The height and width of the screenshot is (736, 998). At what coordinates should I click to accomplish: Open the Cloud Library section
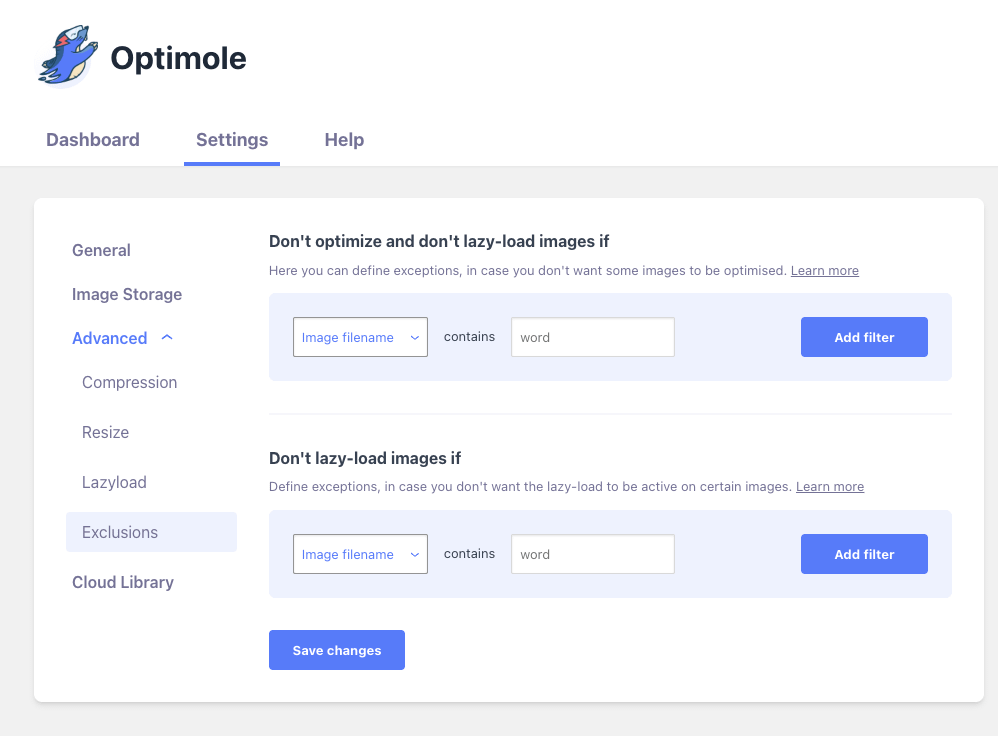123,582
